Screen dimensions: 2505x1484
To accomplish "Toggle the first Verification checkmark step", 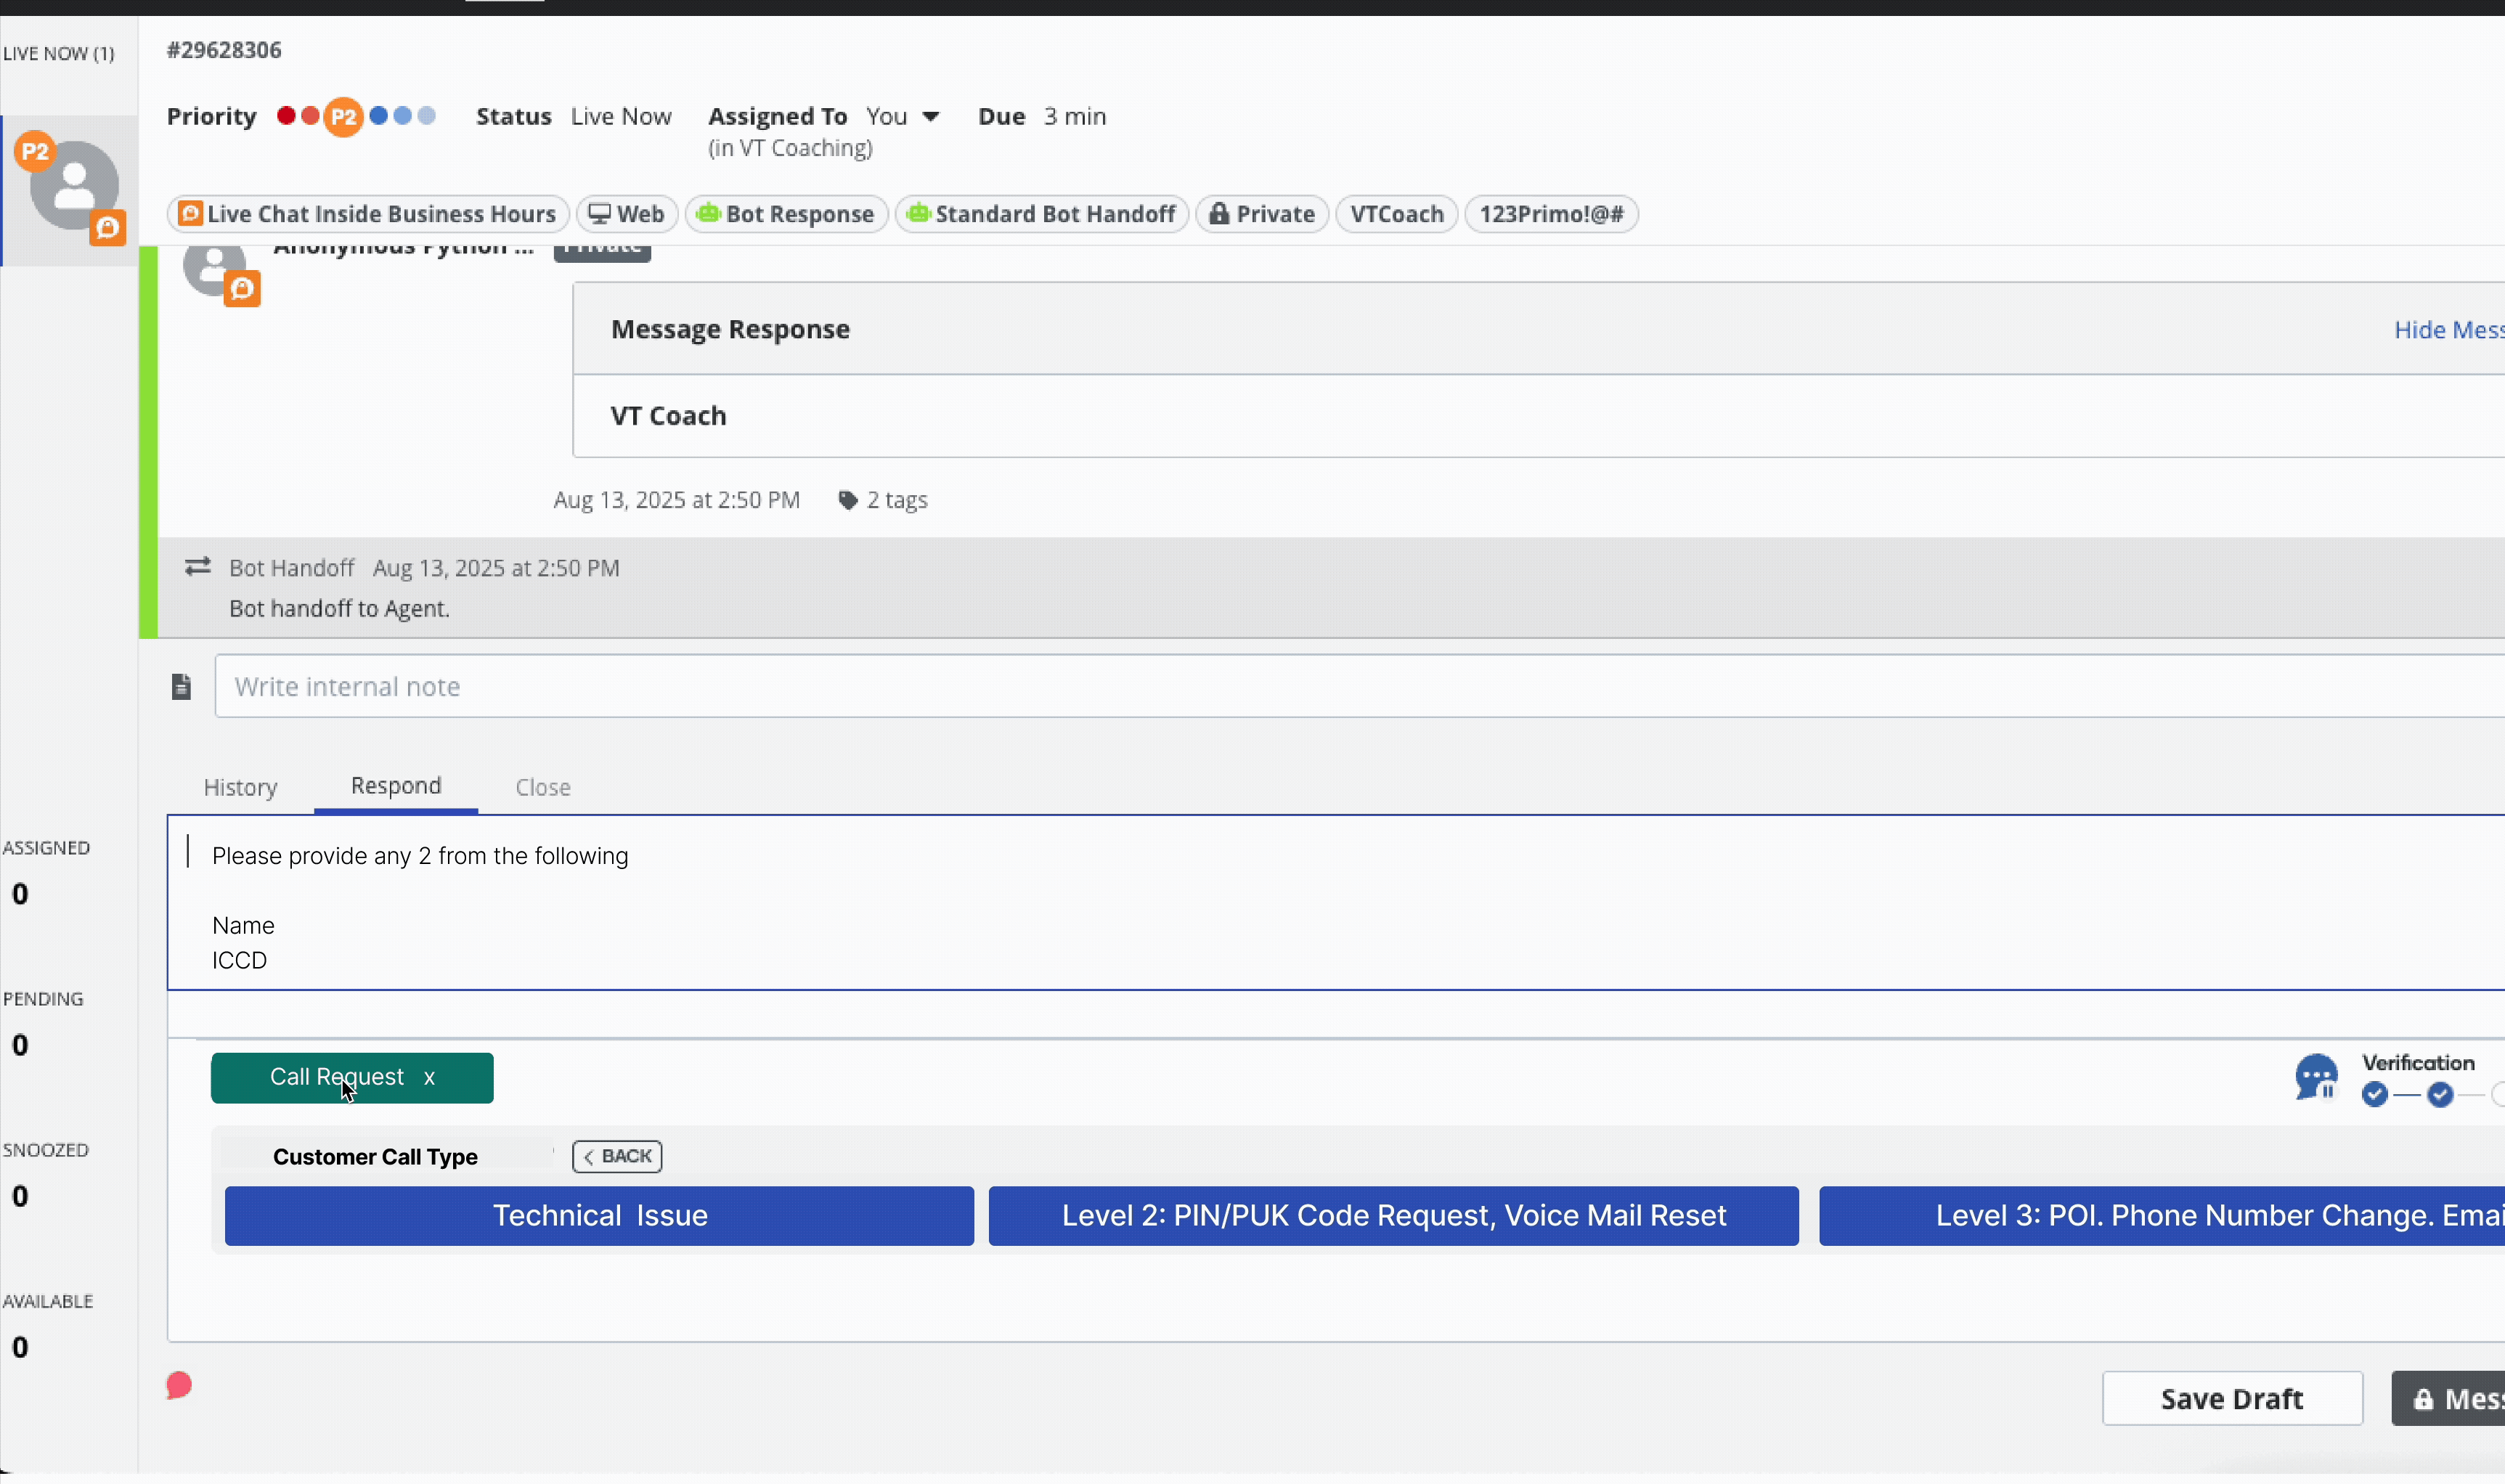I will click(x=2374, y=1095).
